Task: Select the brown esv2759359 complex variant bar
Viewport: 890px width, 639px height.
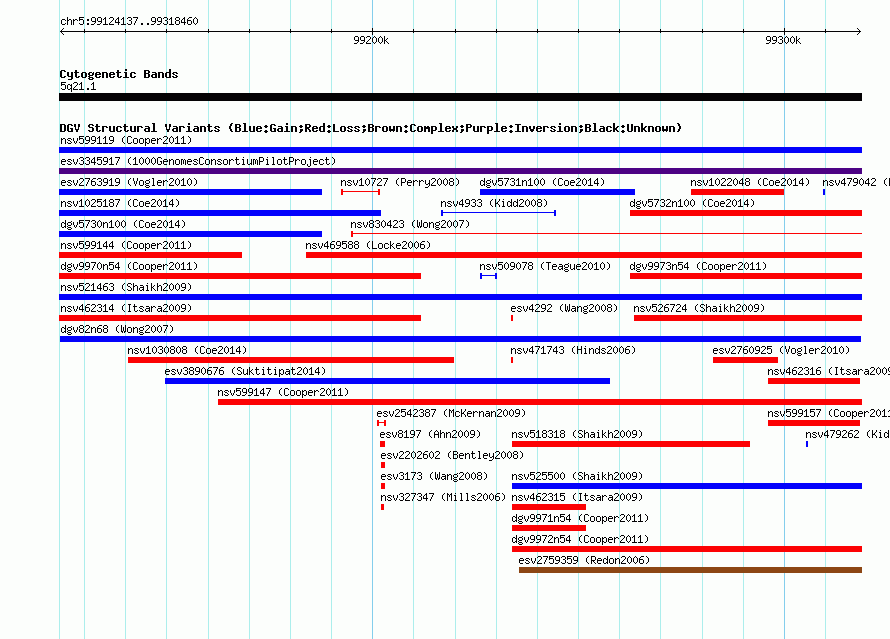Action: [x=690, y=570]
